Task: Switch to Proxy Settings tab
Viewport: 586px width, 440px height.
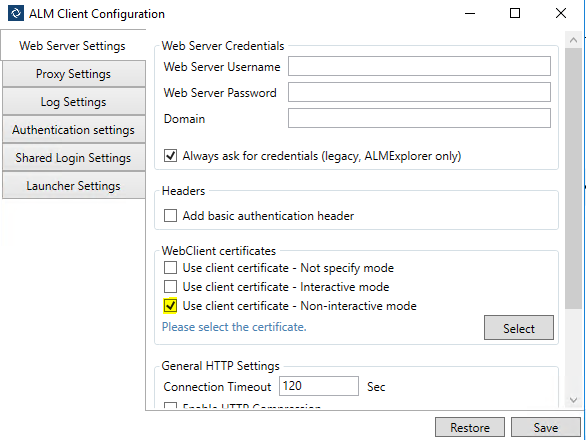Action: (74, 74)
